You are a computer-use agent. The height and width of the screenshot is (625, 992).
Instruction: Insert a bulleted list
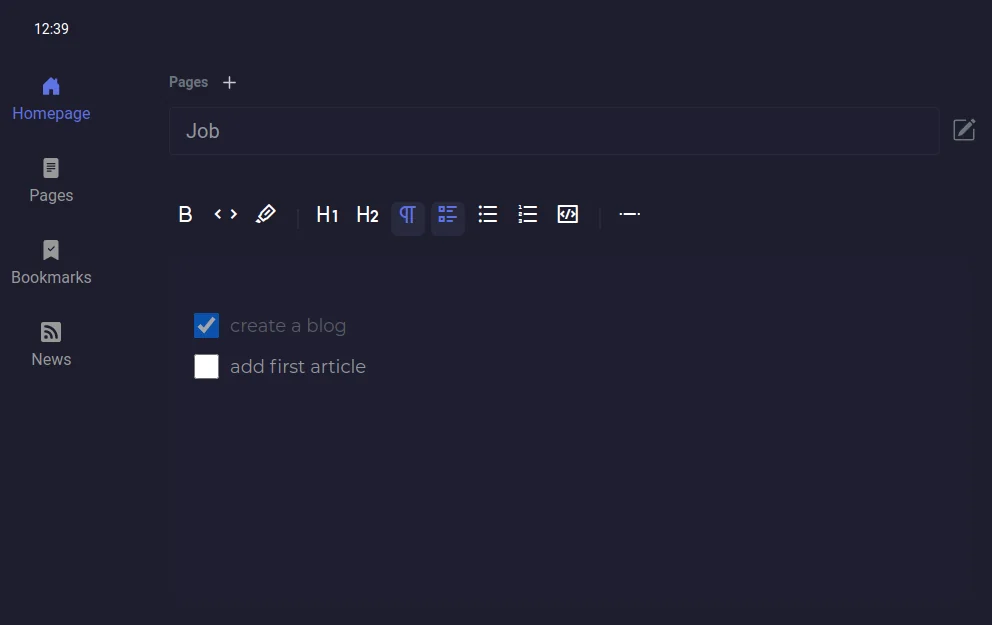tap(488, 214)
